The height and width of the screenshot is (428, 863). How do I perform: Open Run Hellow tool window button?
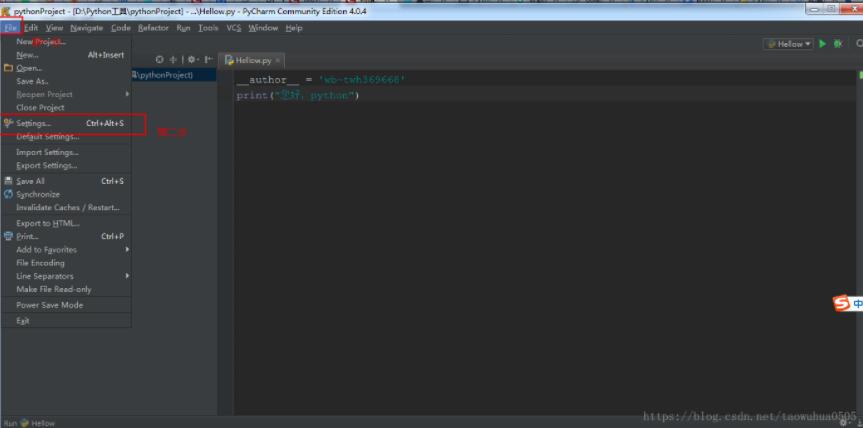coord(29,423)
